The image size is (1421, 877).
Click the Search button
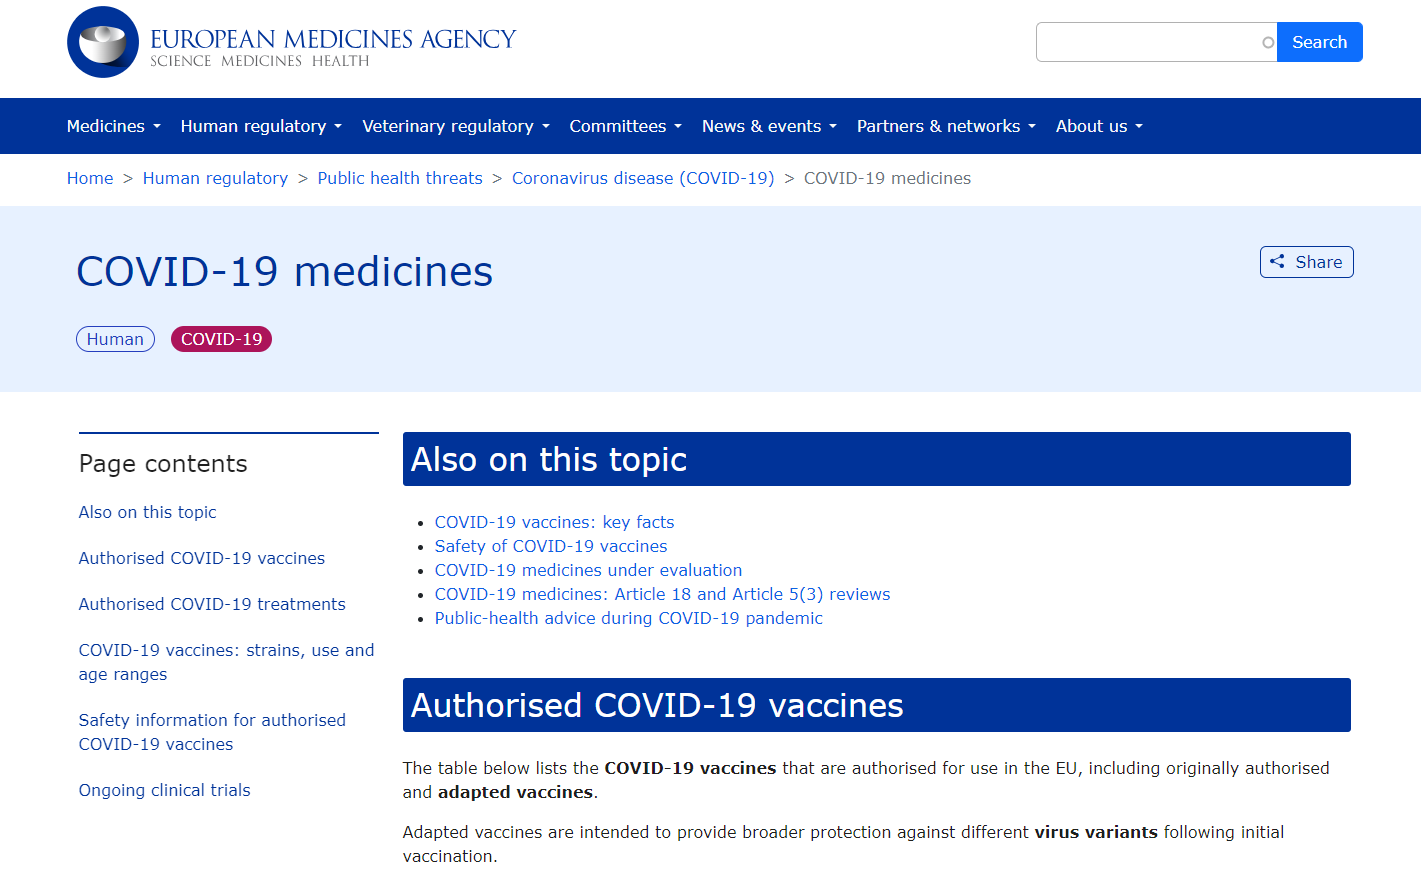click(1319, 42)
